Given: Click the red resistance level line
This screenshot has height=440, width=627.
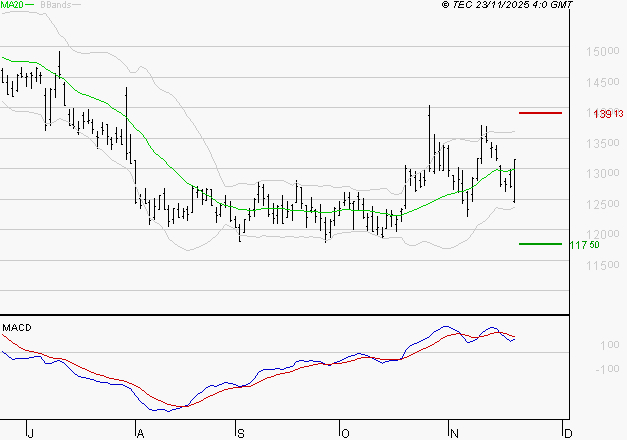Looking at the screenshot, I should tap(540, 113).
